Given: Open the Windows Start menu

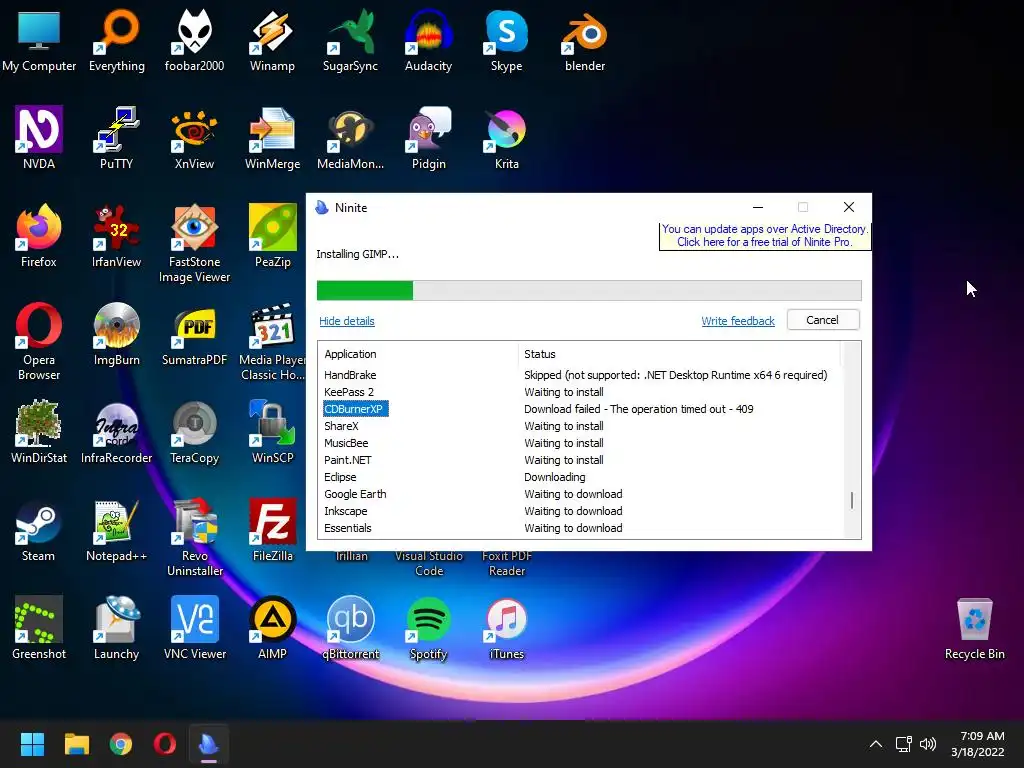Looking at the screenshot, I should pyautogui.click(x=32, y=744).
